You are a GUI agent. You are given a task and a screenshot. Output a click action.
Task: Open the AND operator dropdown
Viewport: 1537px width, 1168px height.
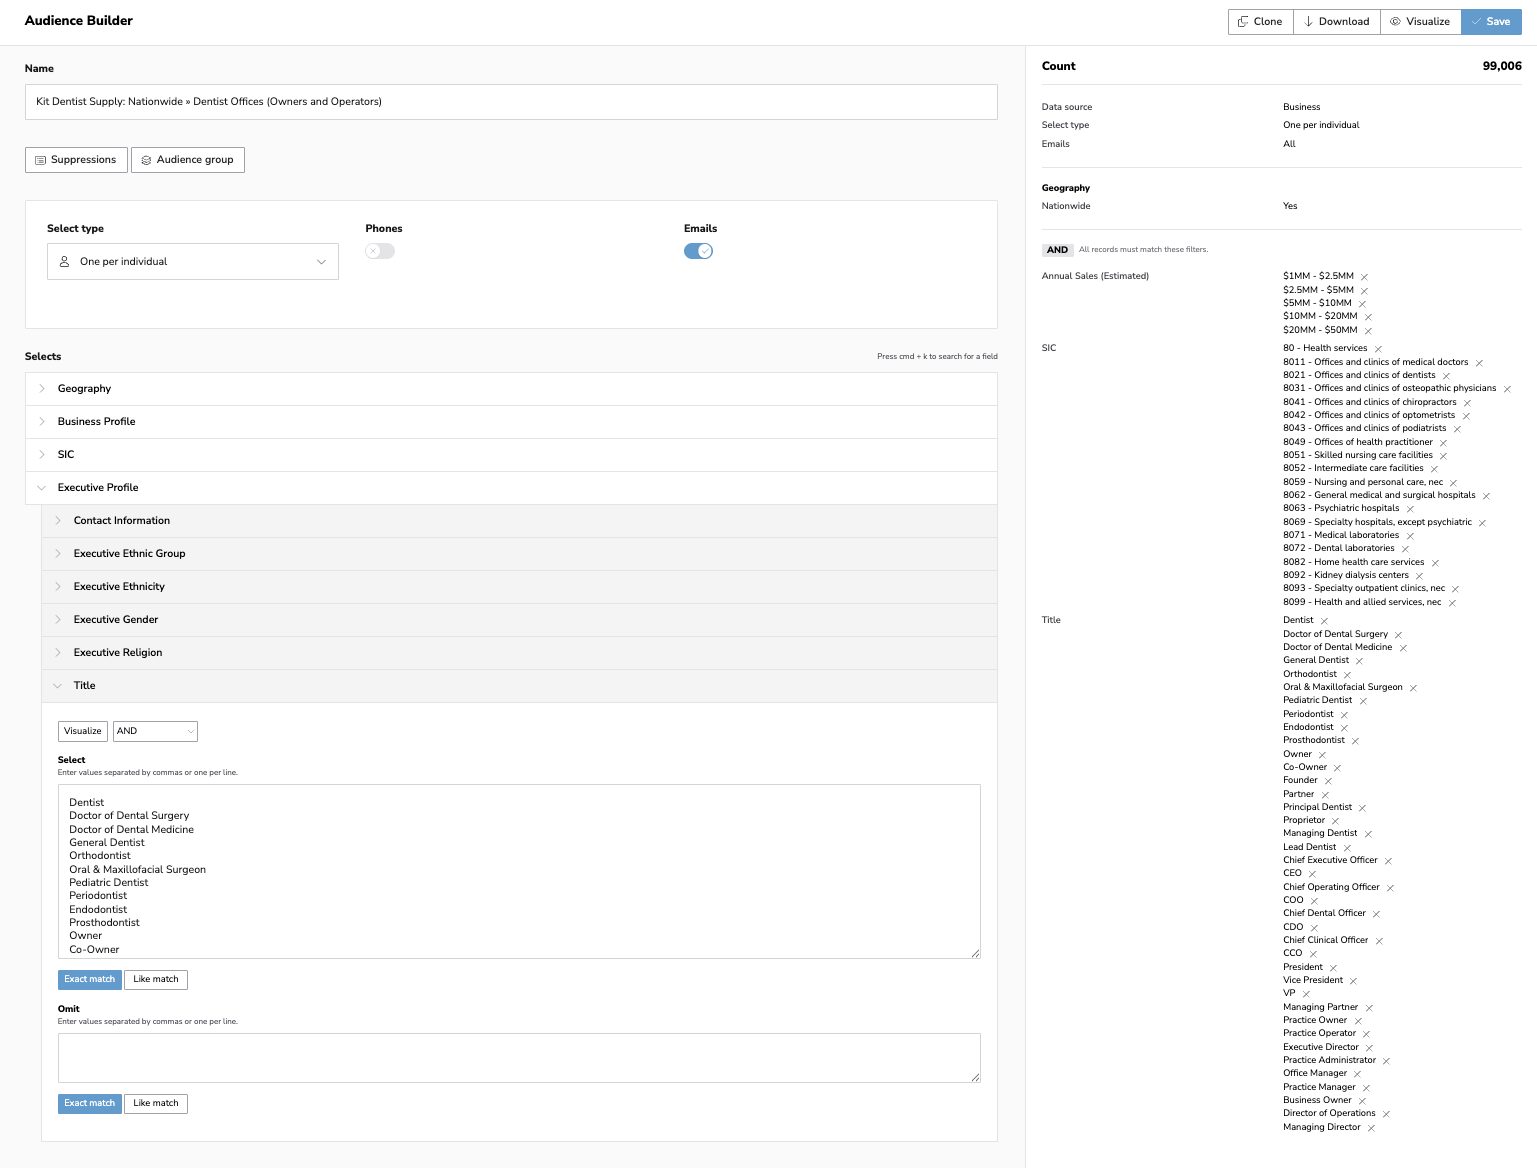[155, 732]
